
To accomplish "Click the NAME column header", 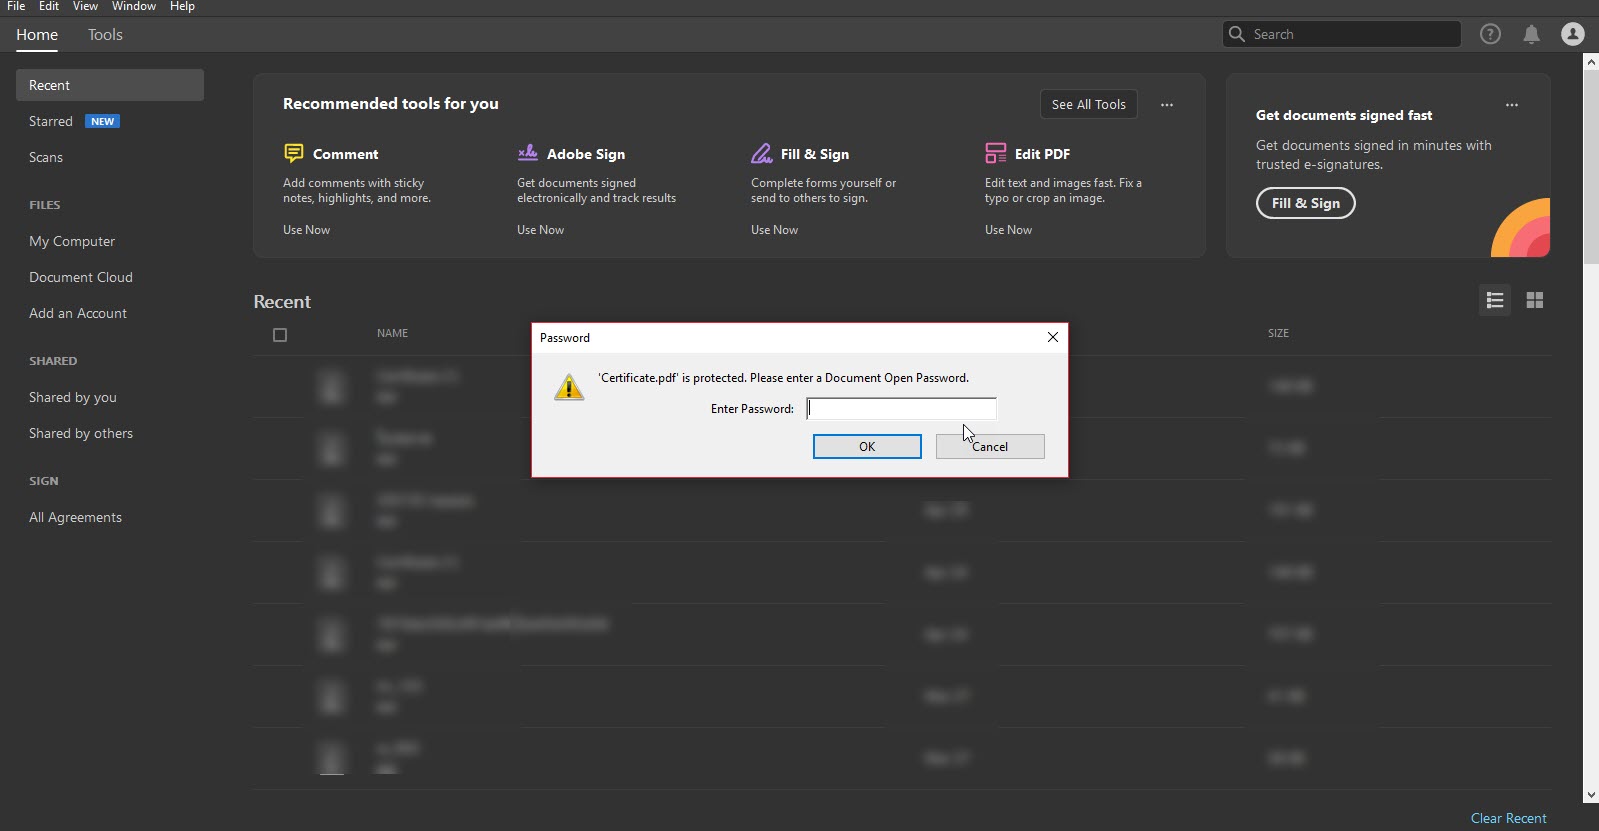I will pos(392,333).
